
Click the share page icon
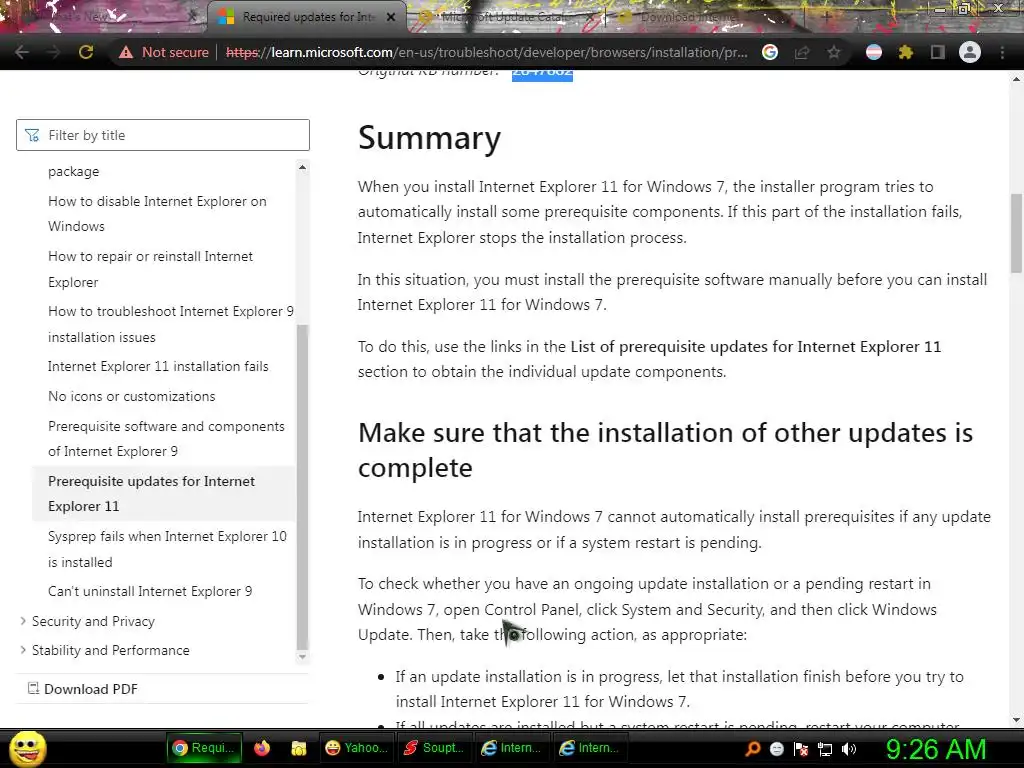[802, 52]
